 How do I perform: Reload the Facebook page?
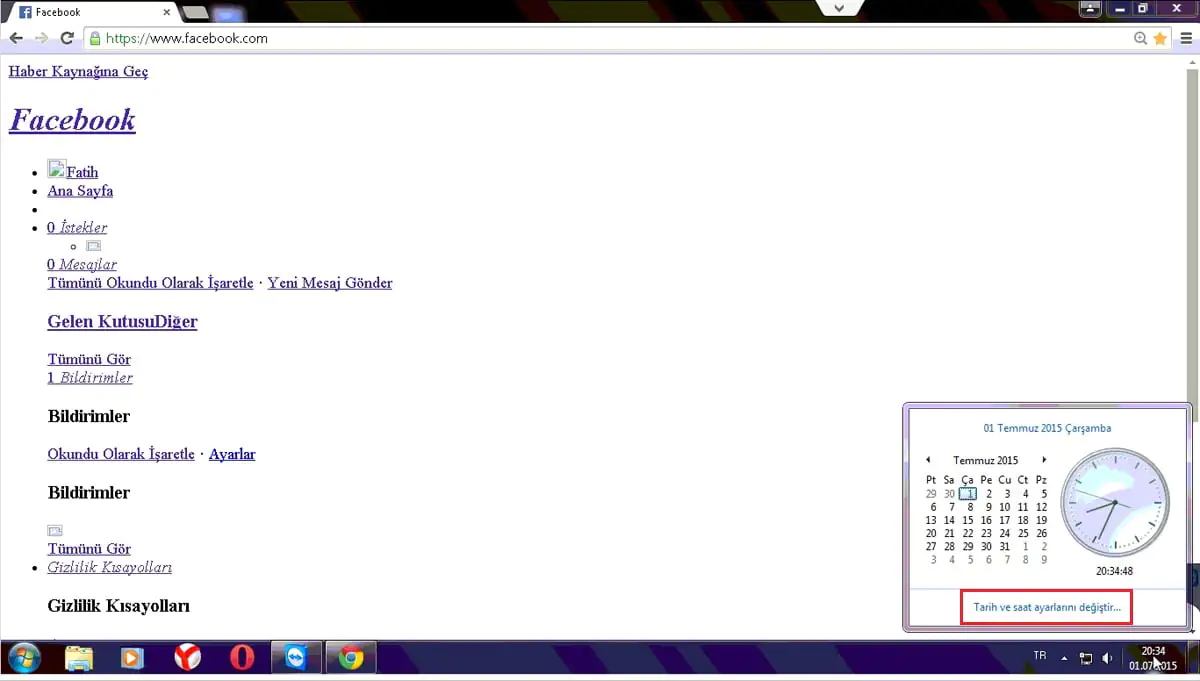click(x=67, y=38)
